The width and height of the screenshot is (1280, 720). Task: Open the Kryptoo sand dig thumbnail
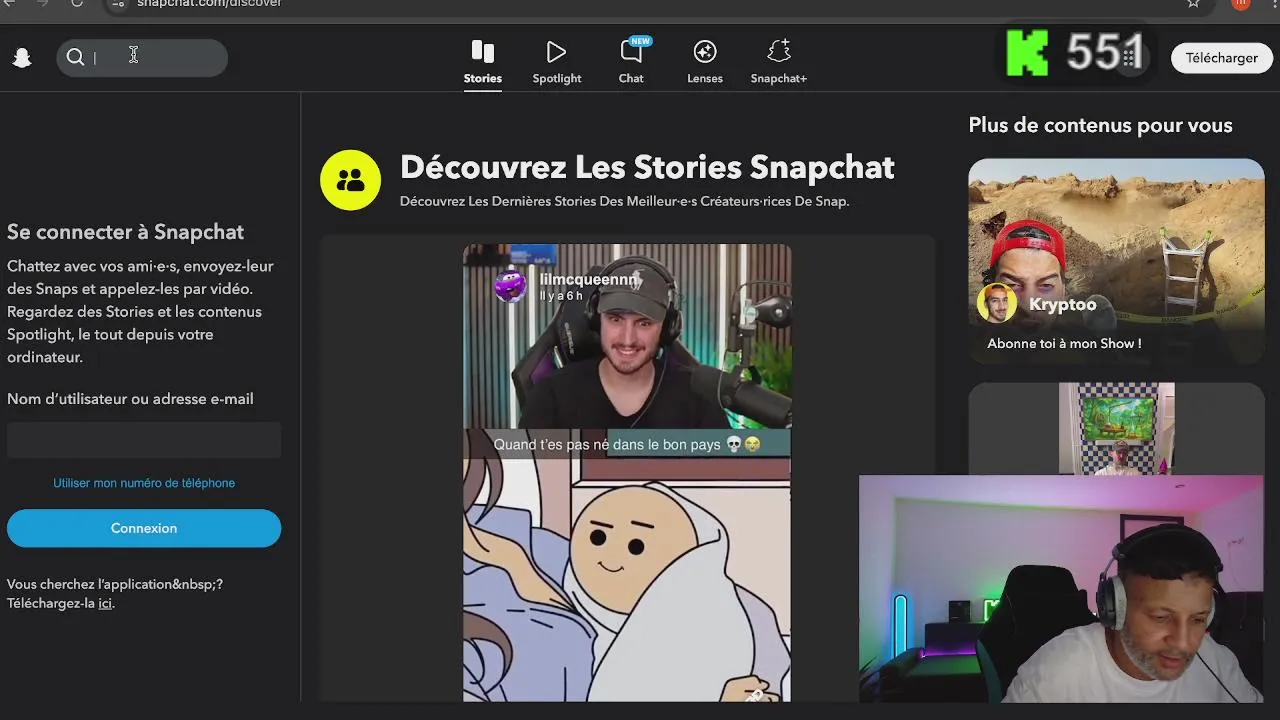1116,260
